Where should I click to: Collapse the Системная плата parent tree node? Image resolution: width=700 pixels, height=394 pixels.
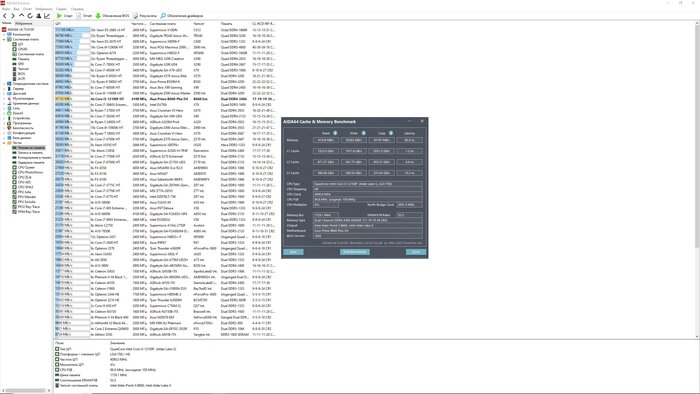(4, 39)
